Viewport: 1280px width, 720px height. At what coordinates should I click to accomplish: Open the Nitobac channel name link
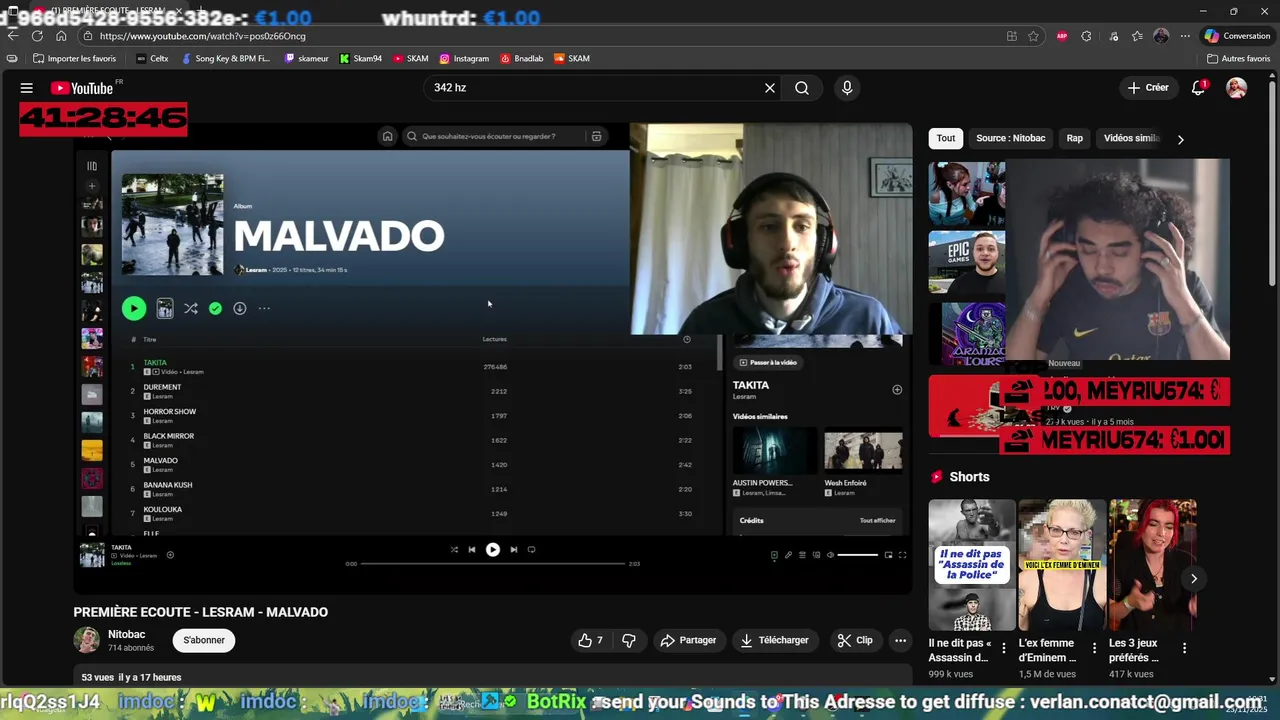[x=126, y=634]
